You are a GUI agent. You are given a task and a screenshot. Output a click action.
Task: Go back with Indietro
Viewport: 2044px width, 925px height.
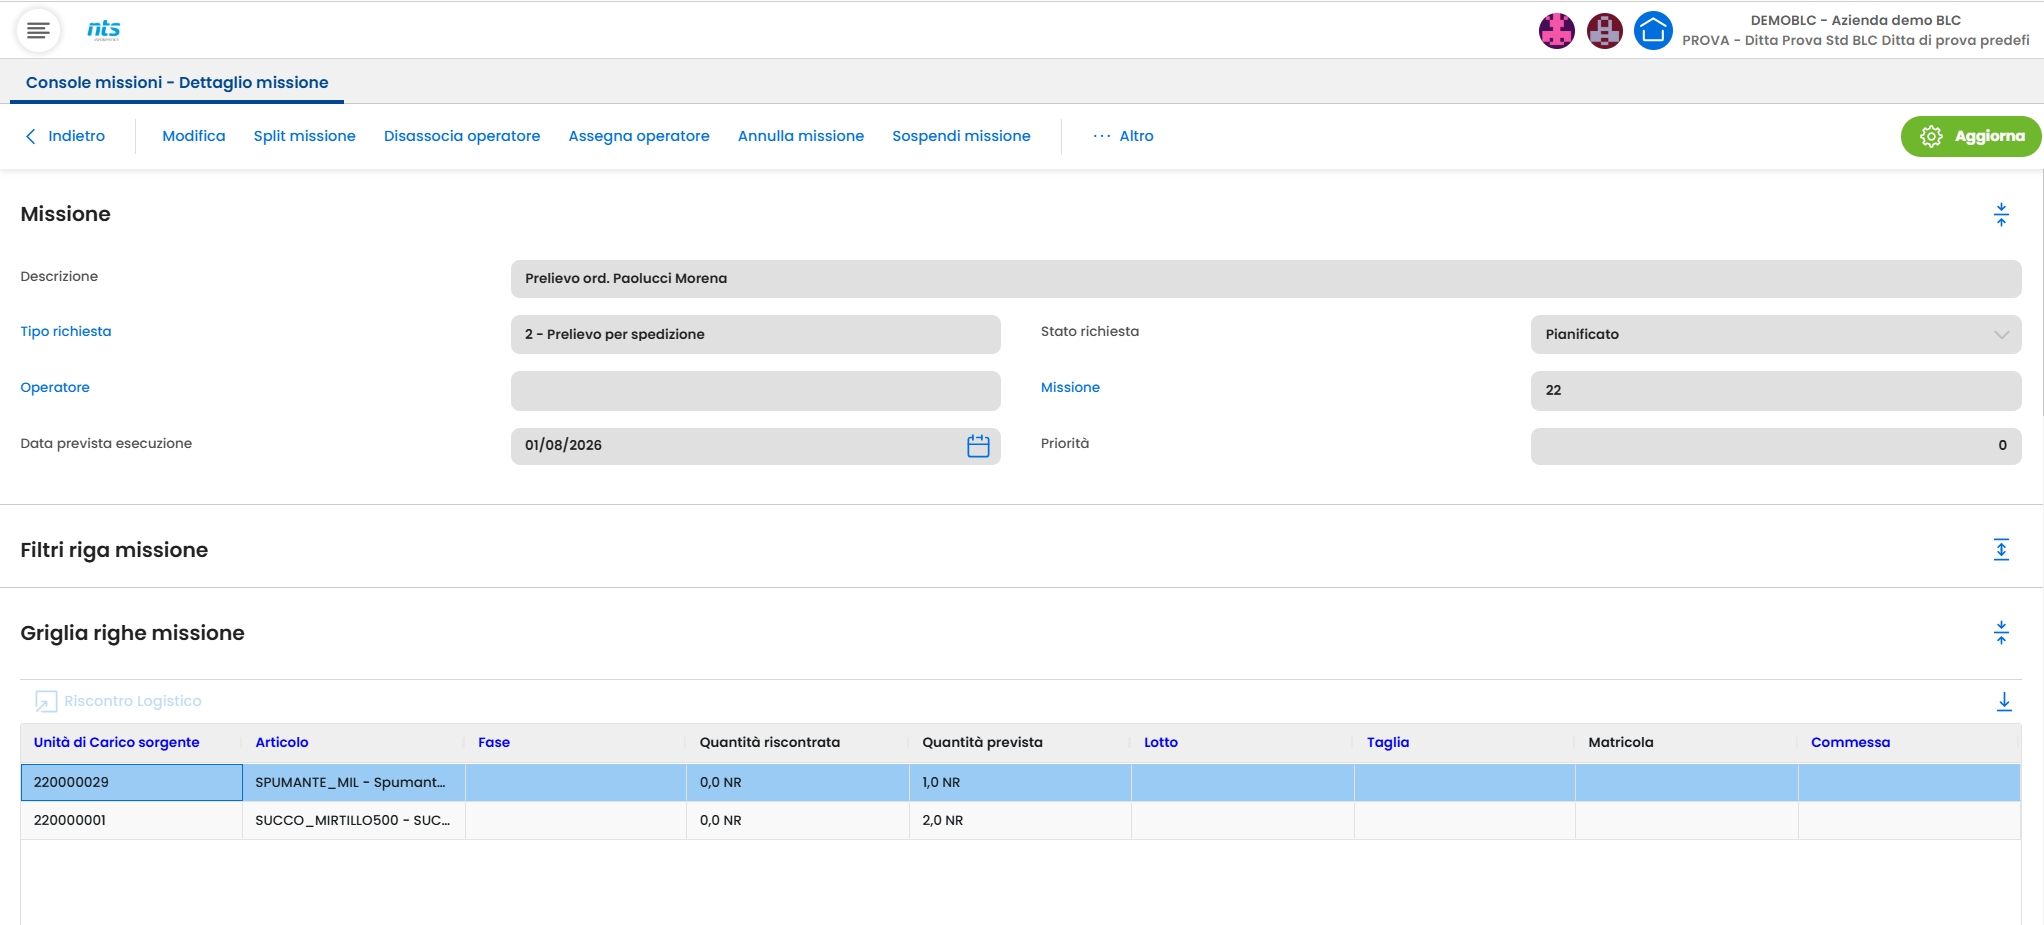pos(65,136)
